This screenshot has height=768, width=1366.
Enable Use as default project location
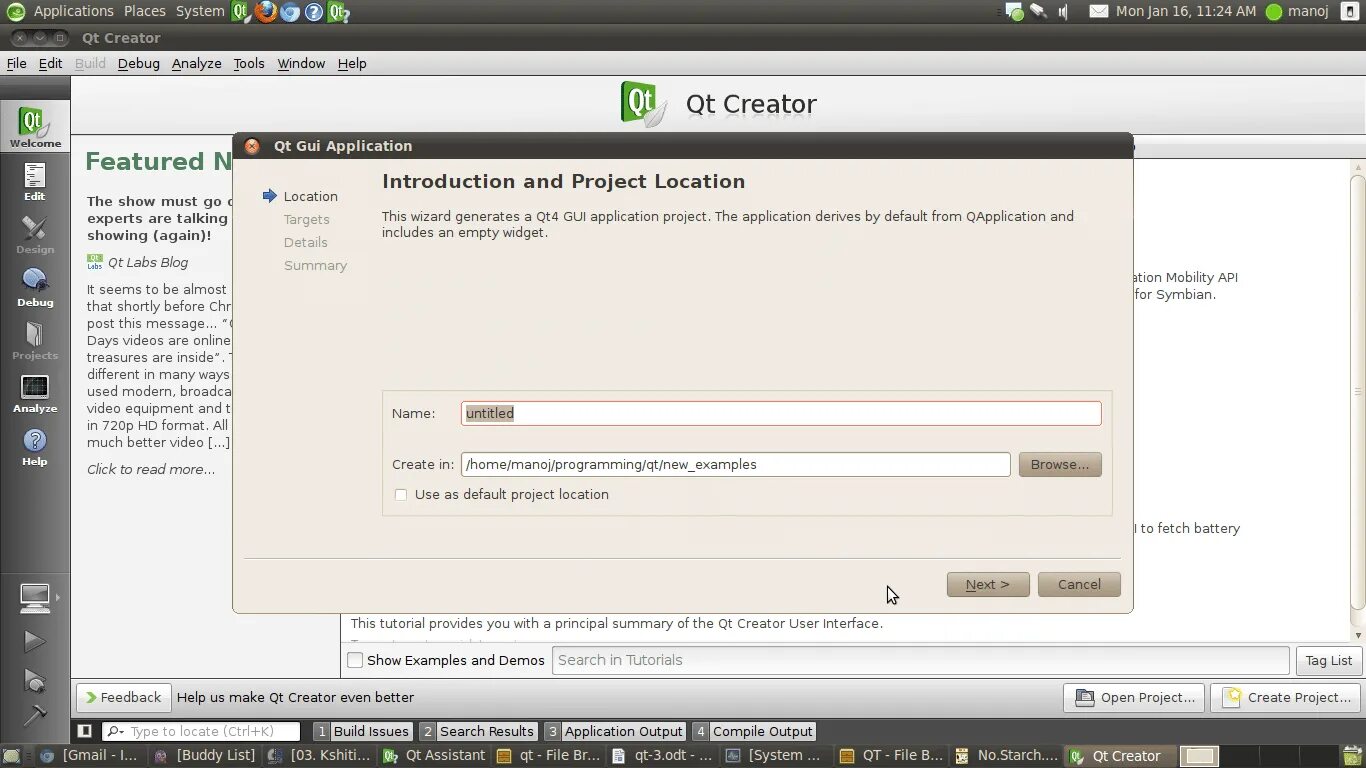coord(401,494)
